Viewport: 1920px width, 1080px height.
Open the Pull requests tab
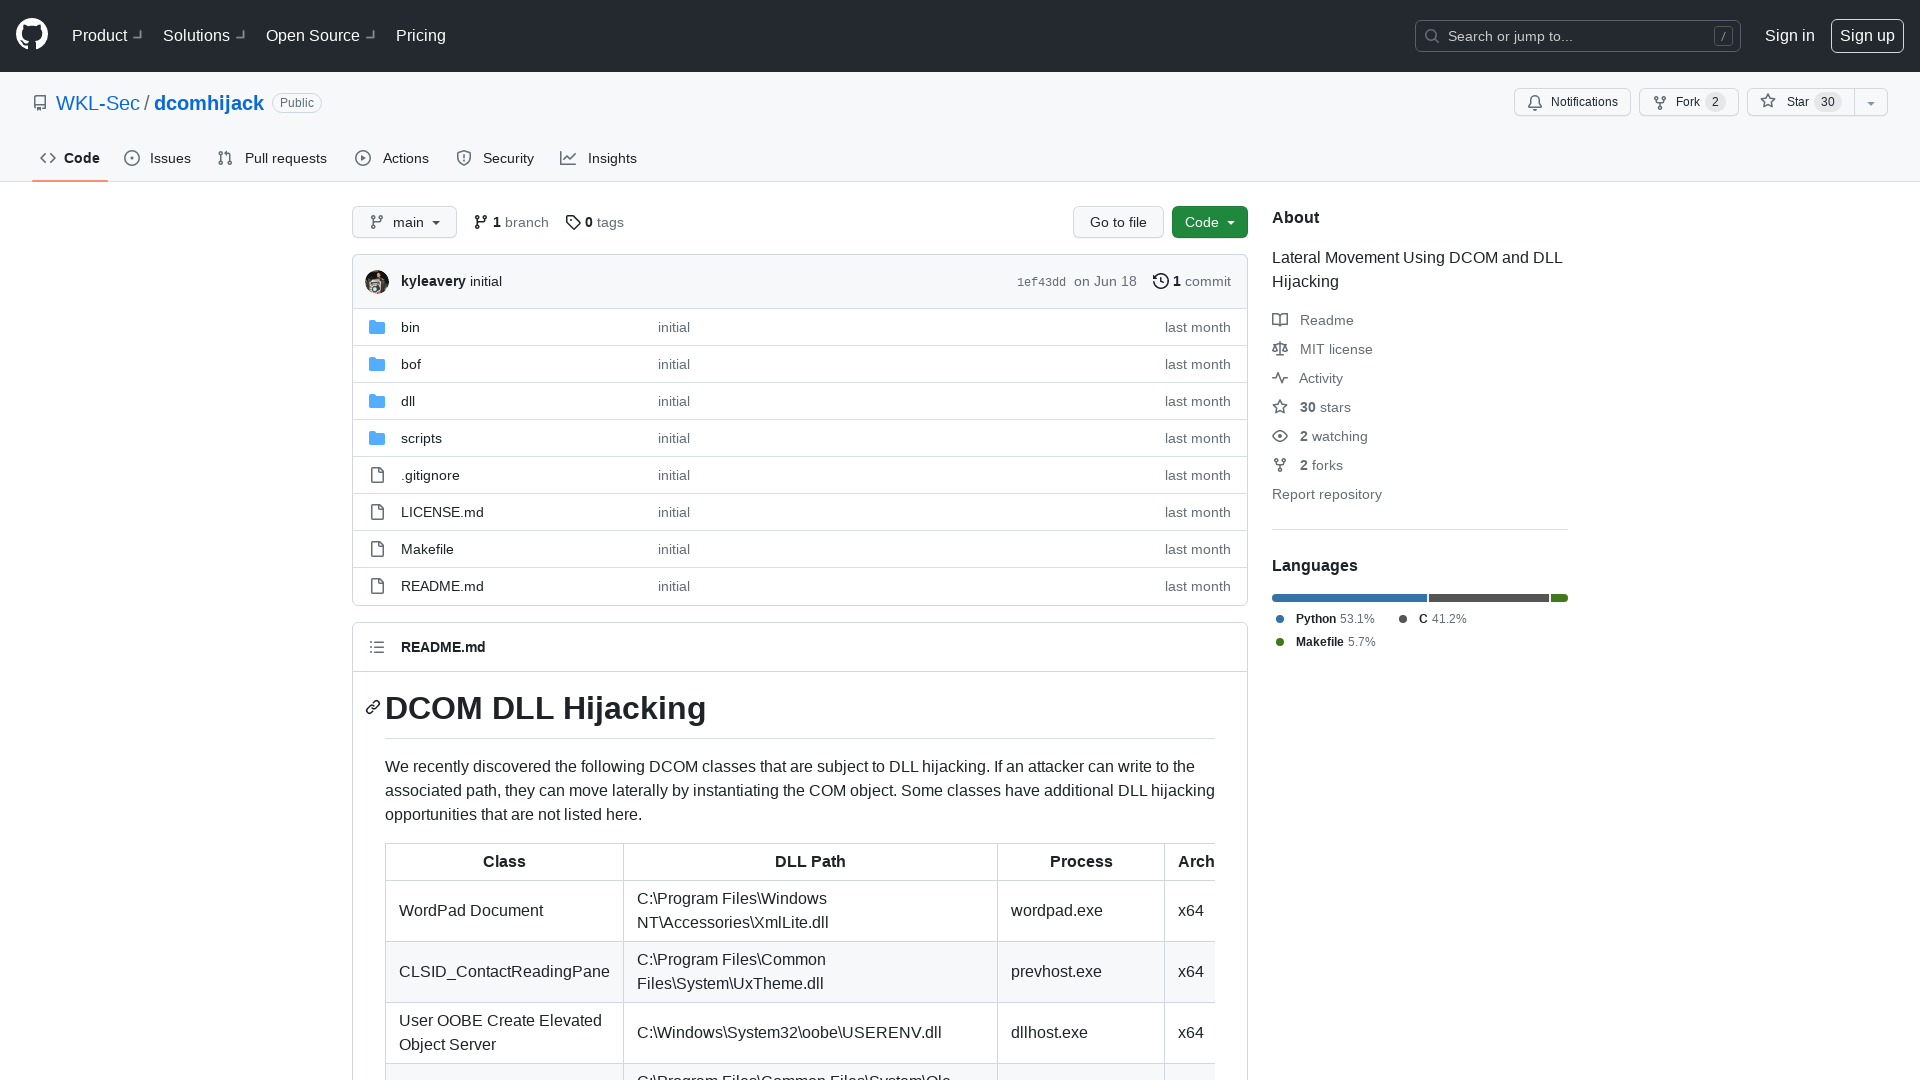pos(272,158)
